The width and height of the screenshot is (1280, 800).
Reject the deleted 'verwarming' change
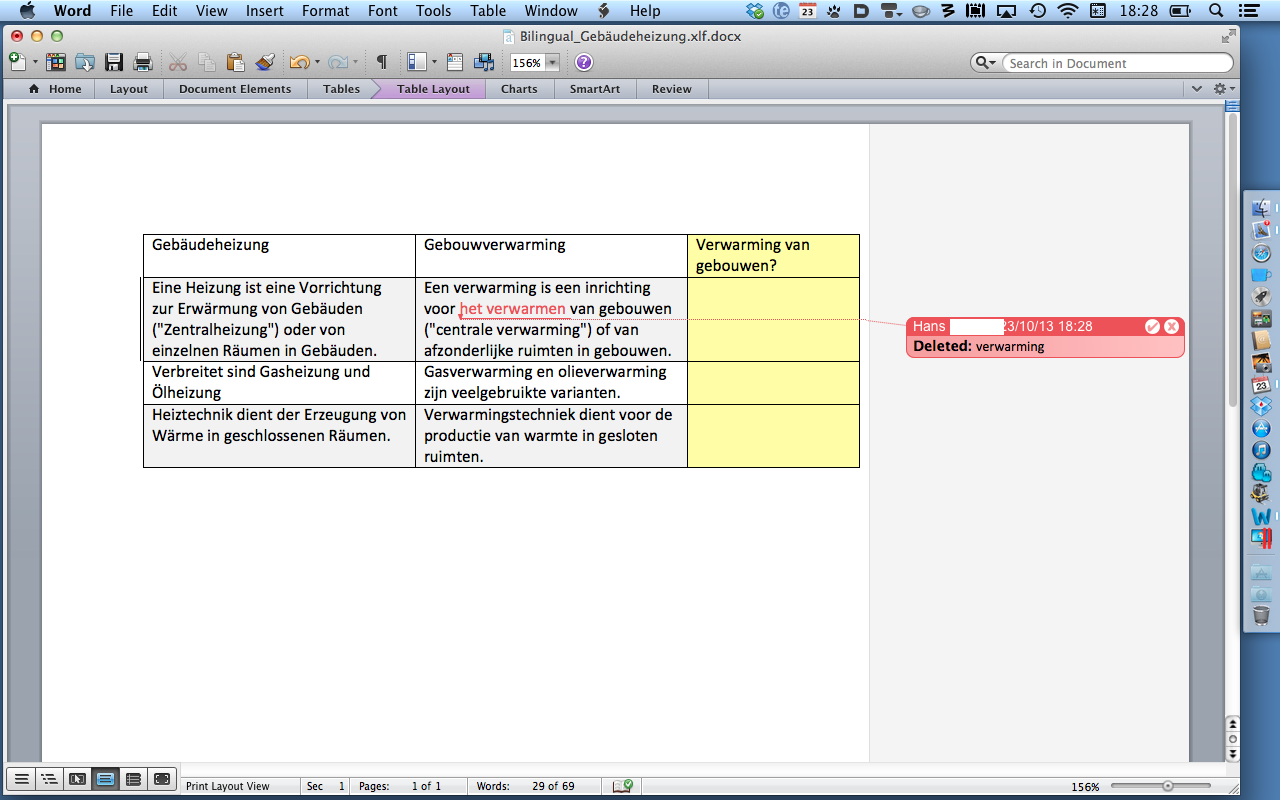(1171, 326)
